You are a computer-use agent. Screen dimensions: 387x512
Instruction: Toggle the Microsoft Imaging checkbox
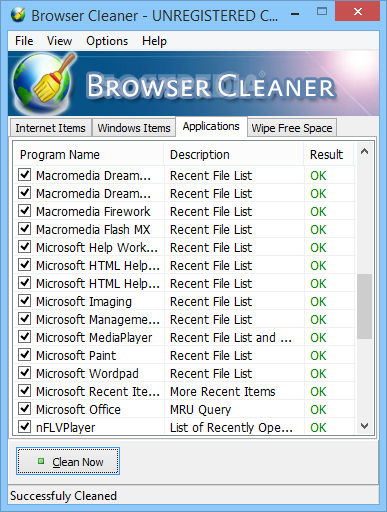[x=25, y=301]
